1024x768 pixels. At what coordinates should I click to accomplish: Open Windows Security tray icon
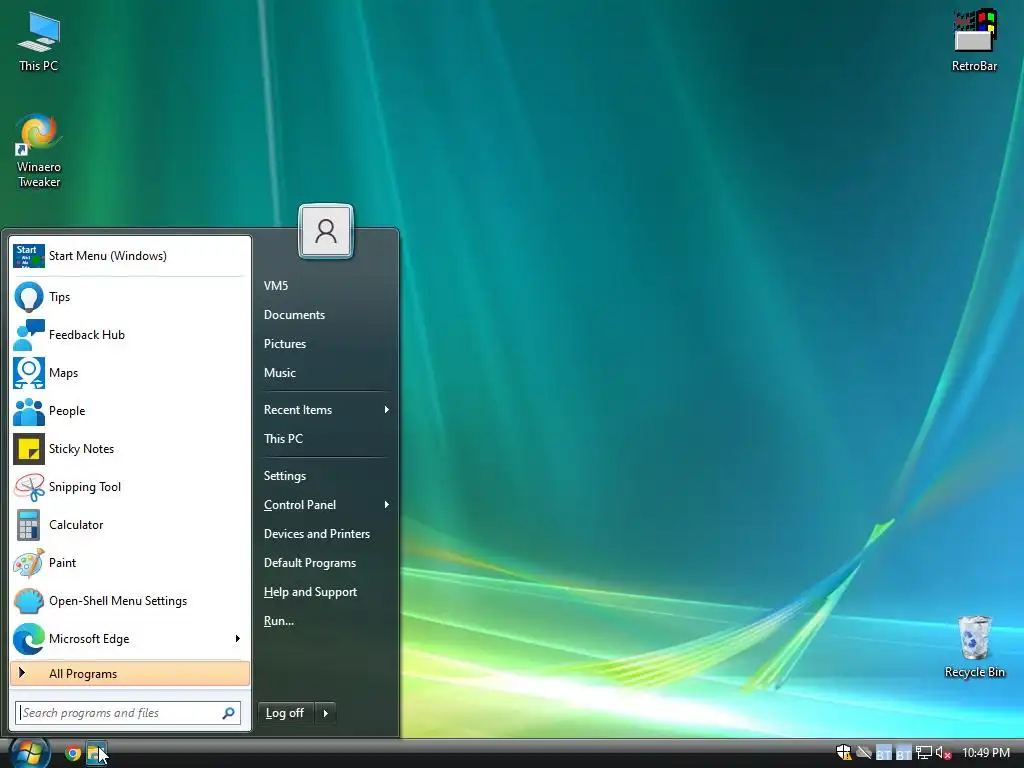844,753
